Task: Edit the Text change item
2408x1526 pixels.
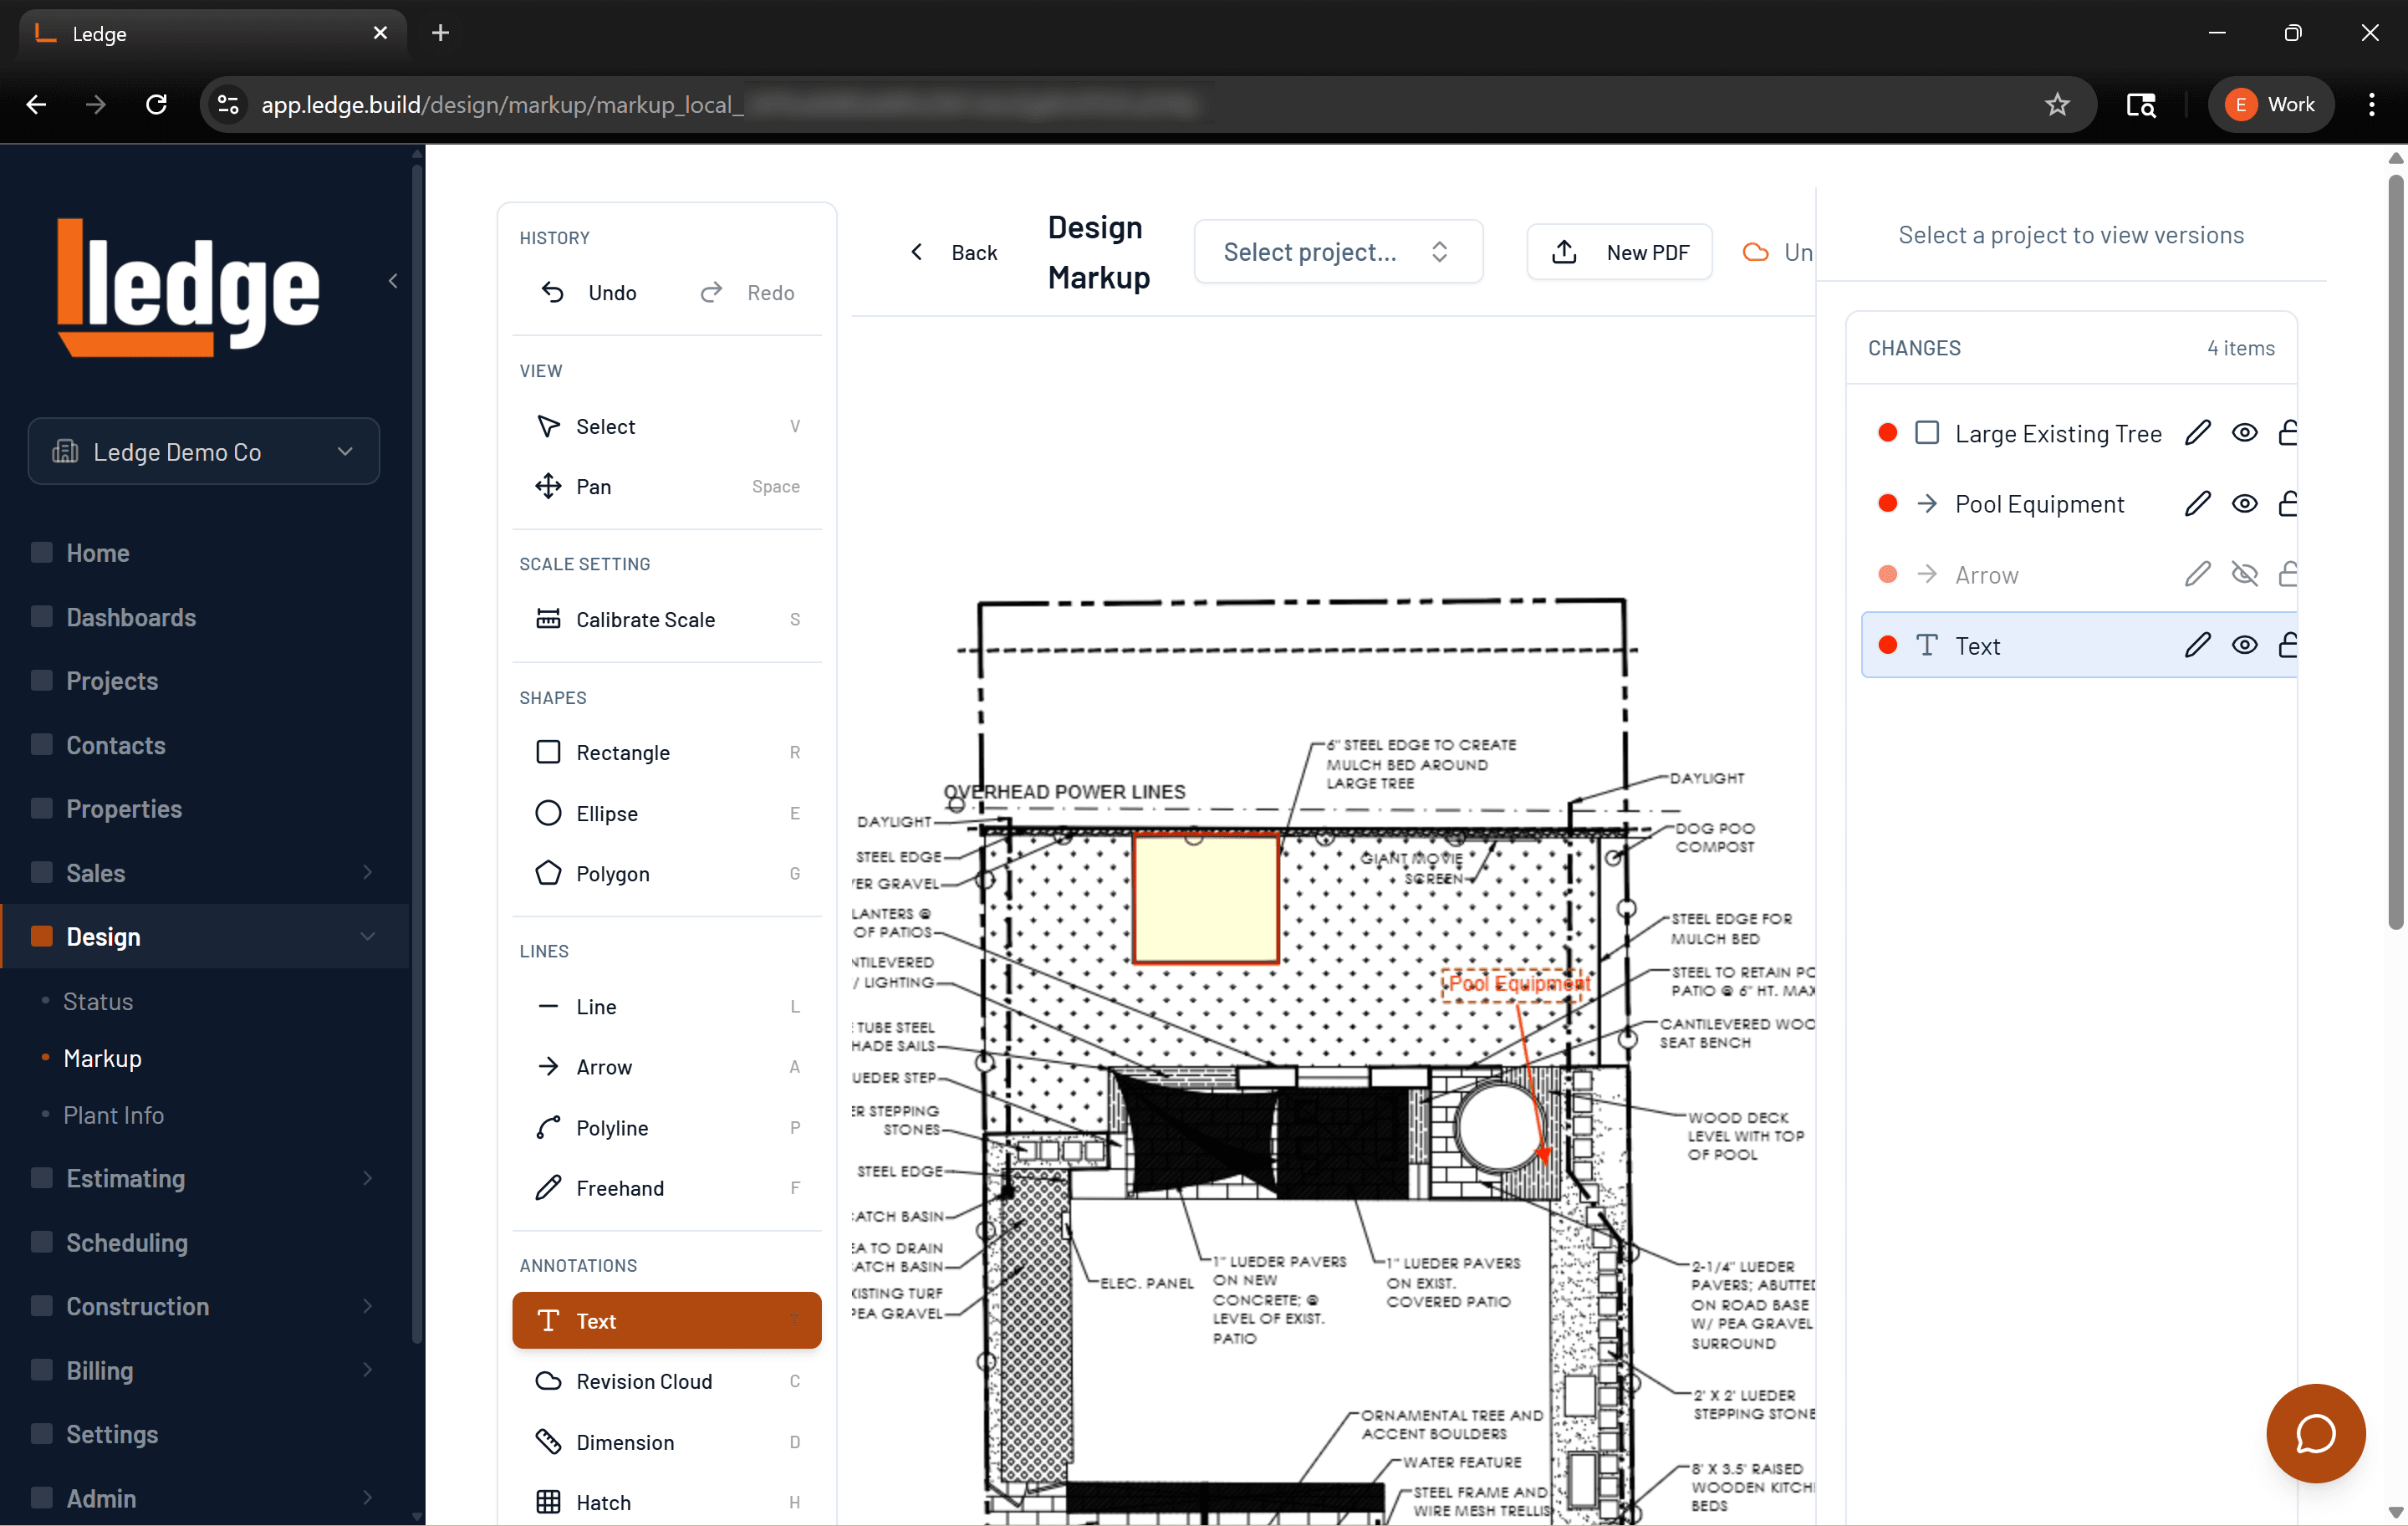Action: pos(2197,645)
